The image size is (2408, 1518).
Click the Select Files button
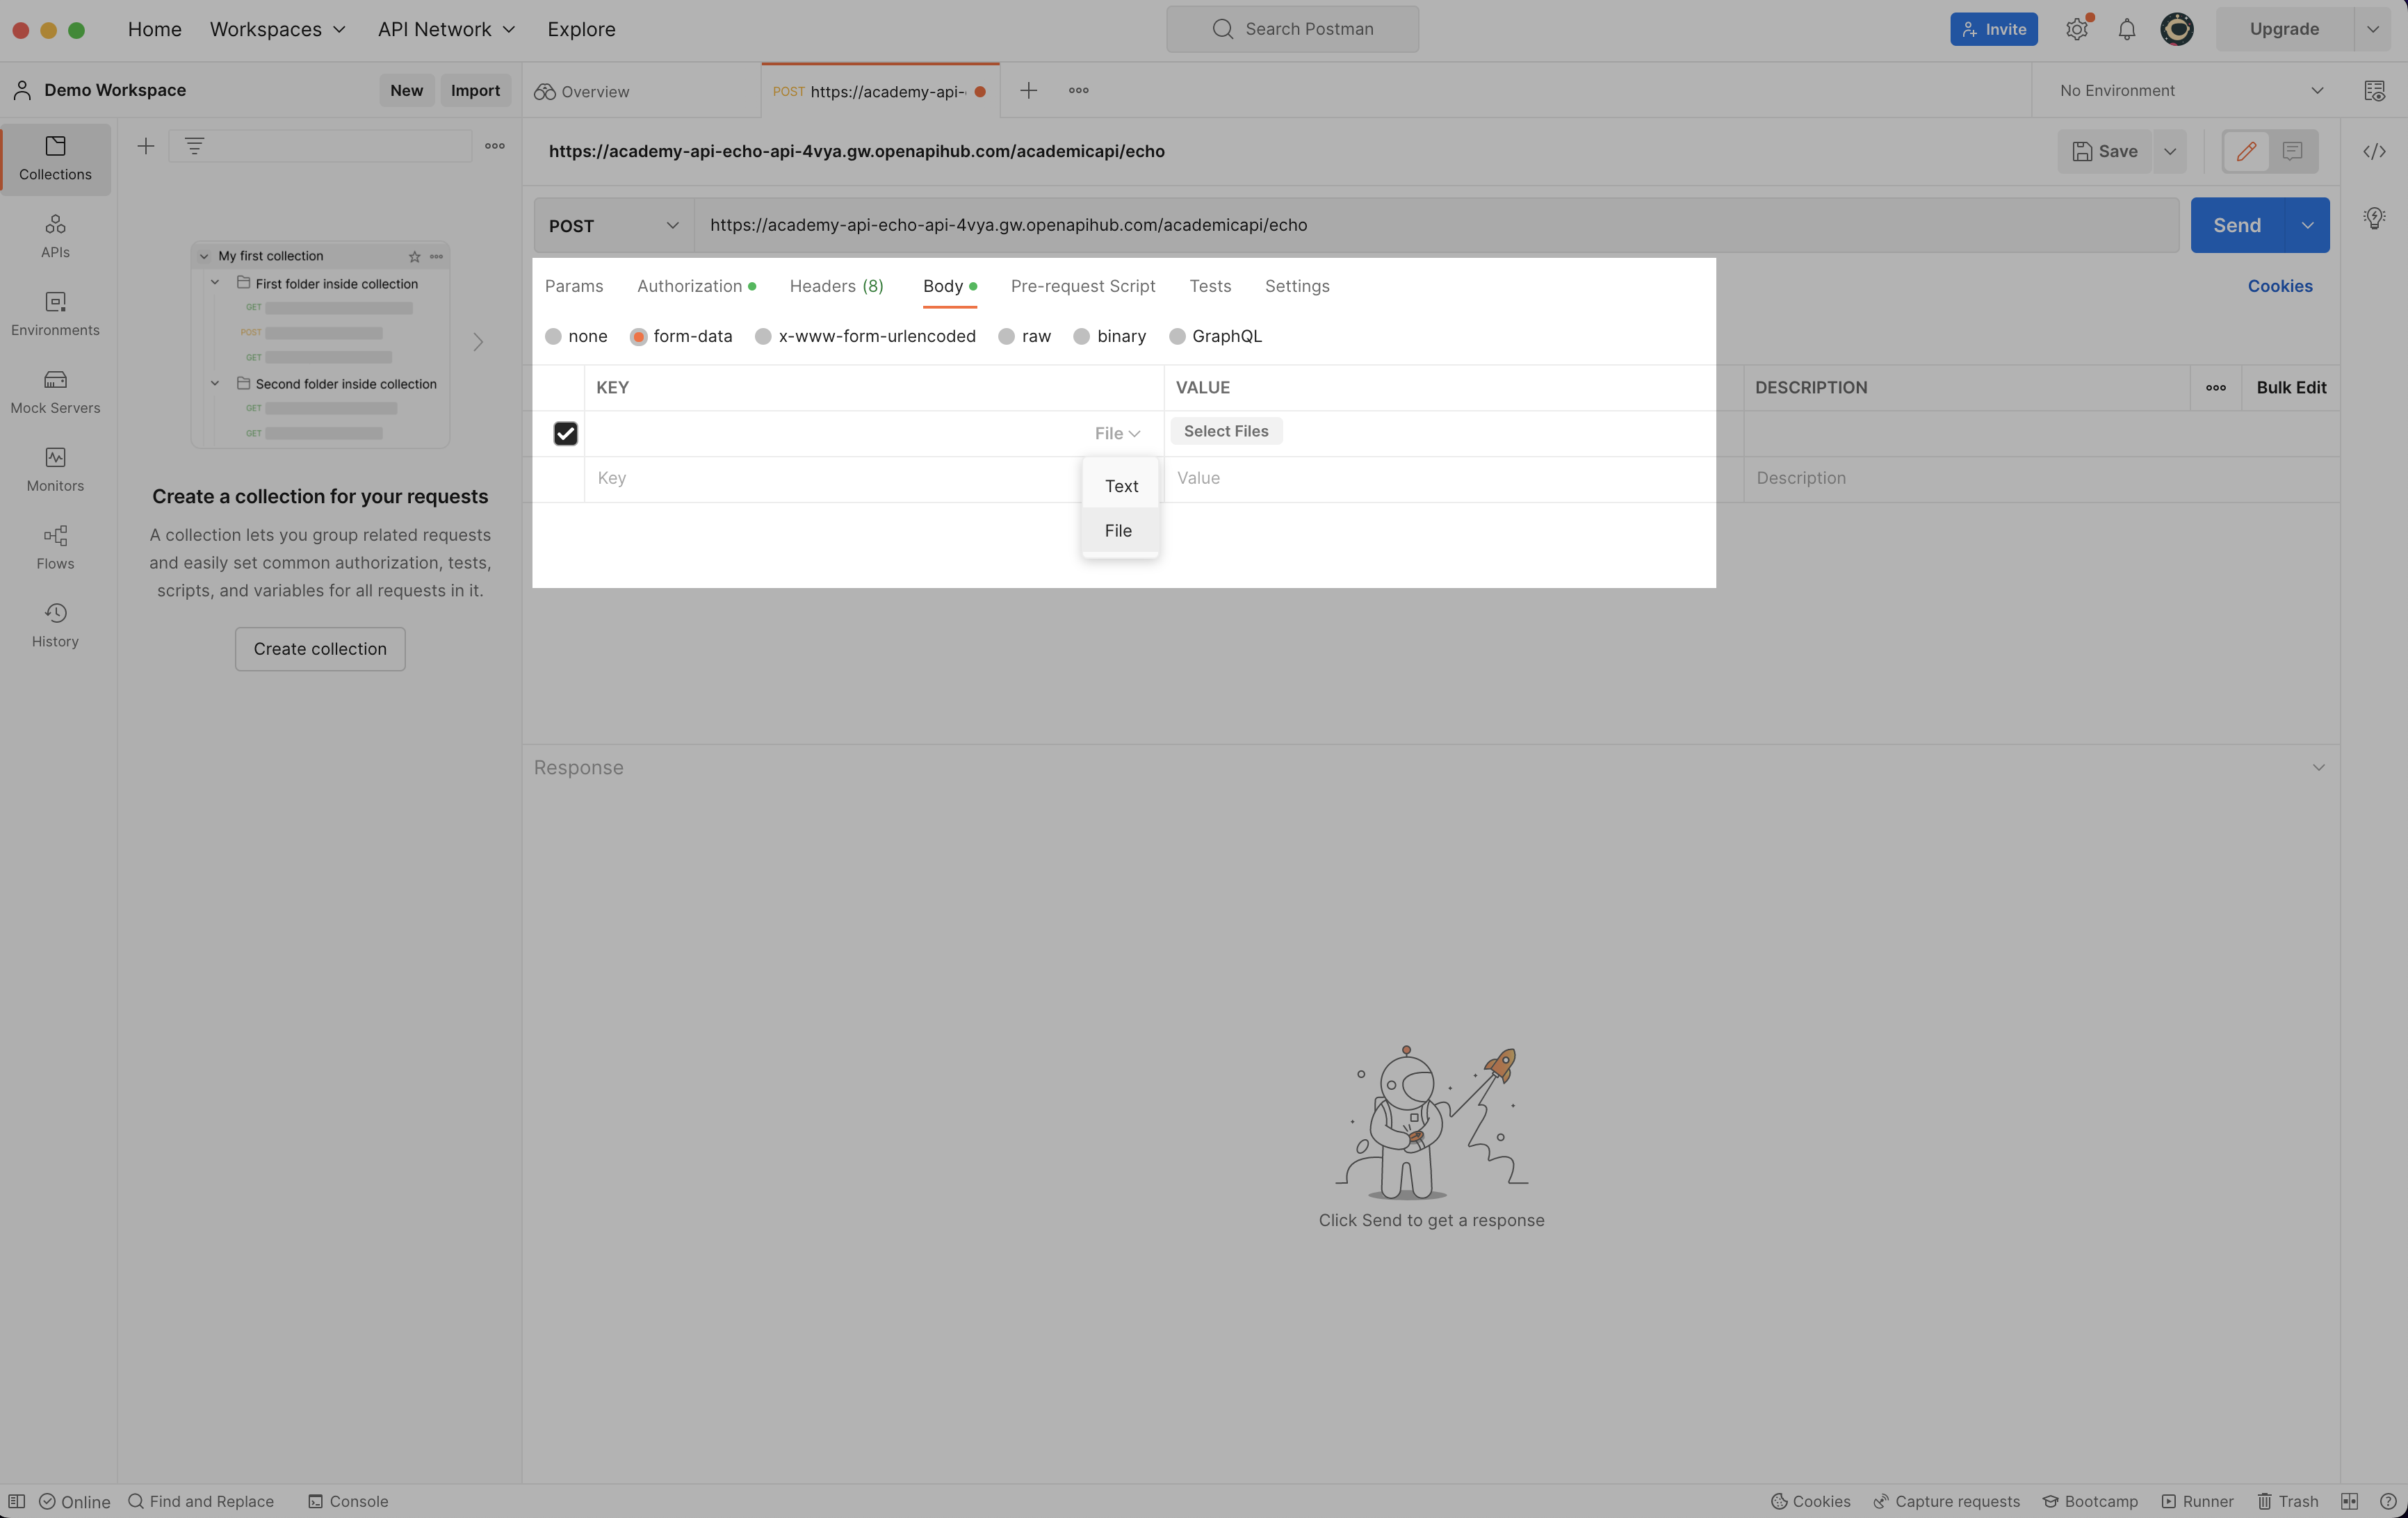click(x=1226, y=432)
